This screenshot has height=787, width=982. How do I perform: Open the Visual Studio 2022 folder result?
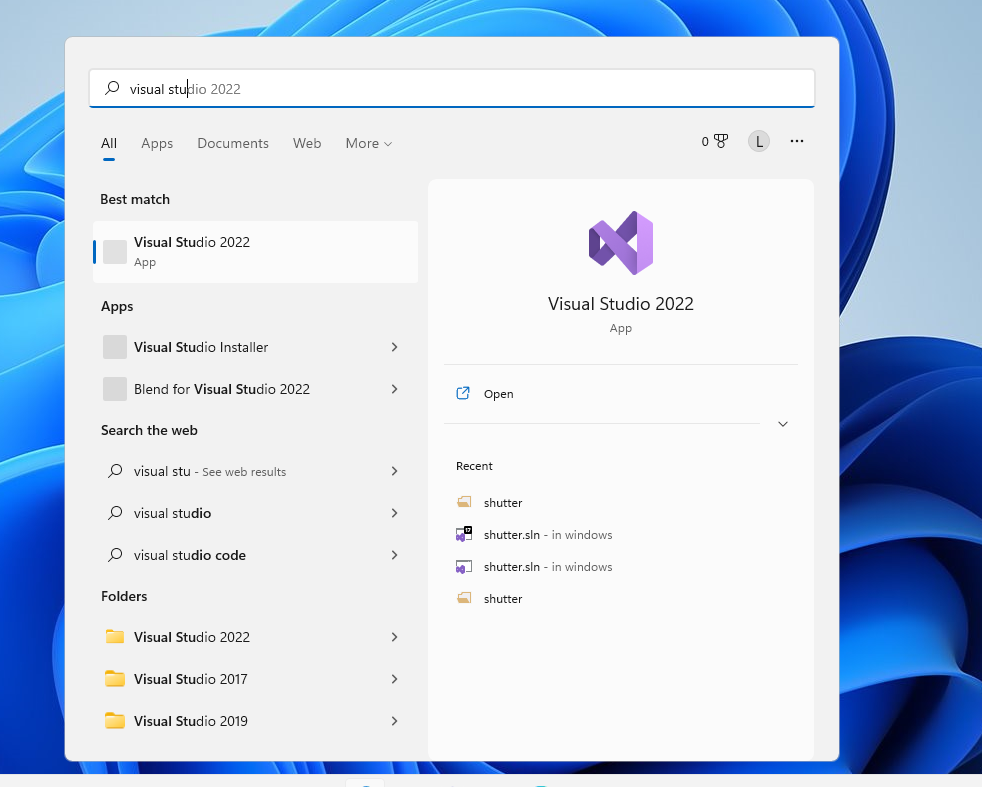256,637
